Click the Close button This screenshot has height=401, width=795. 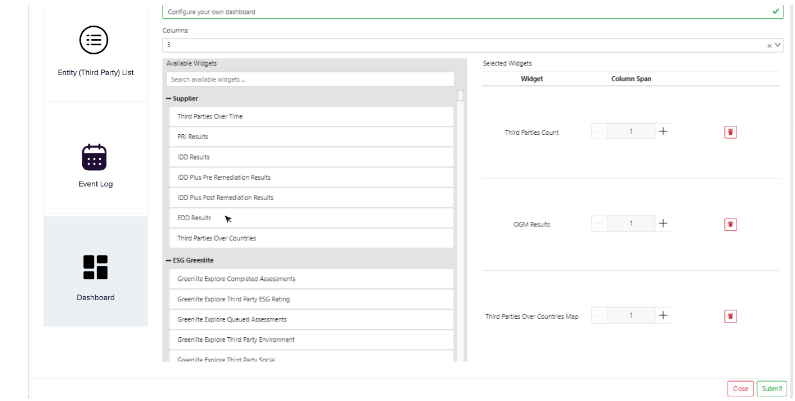pos(740,388)
